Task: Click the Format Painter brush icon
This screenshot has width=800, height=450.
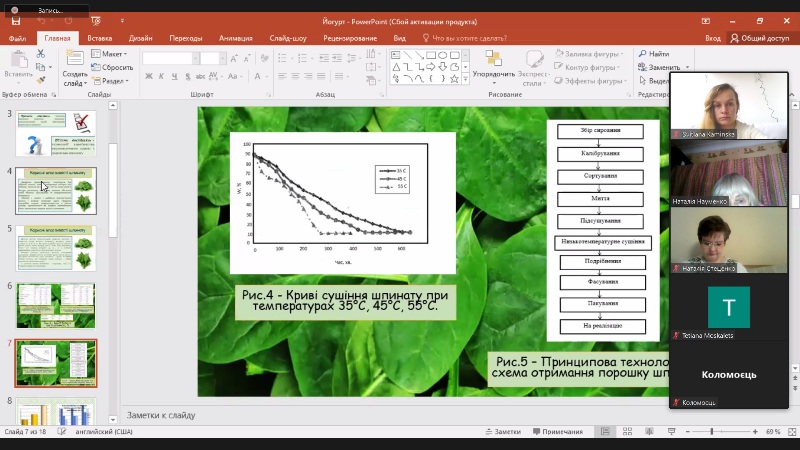Action: pos(42,80)
